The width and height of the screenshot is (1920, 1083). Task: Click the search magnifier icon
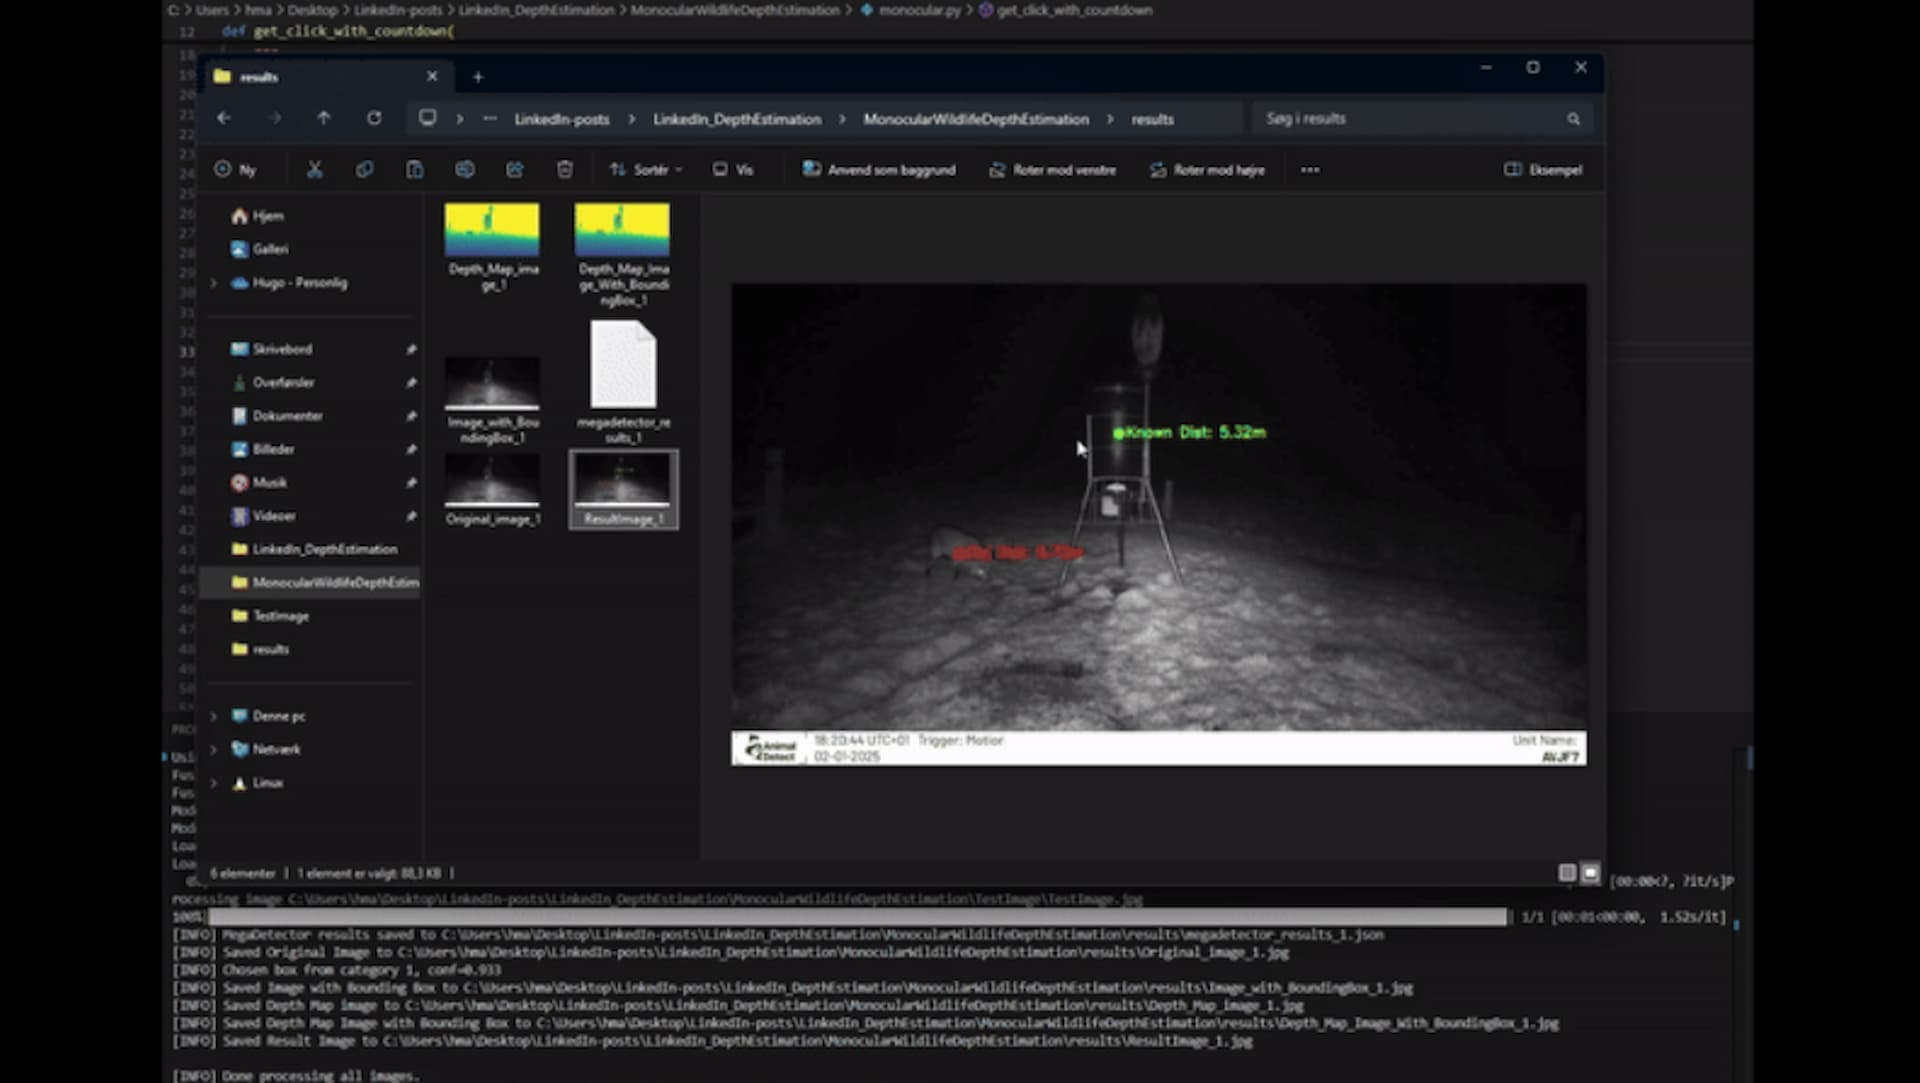click(x=1573, y=119)
